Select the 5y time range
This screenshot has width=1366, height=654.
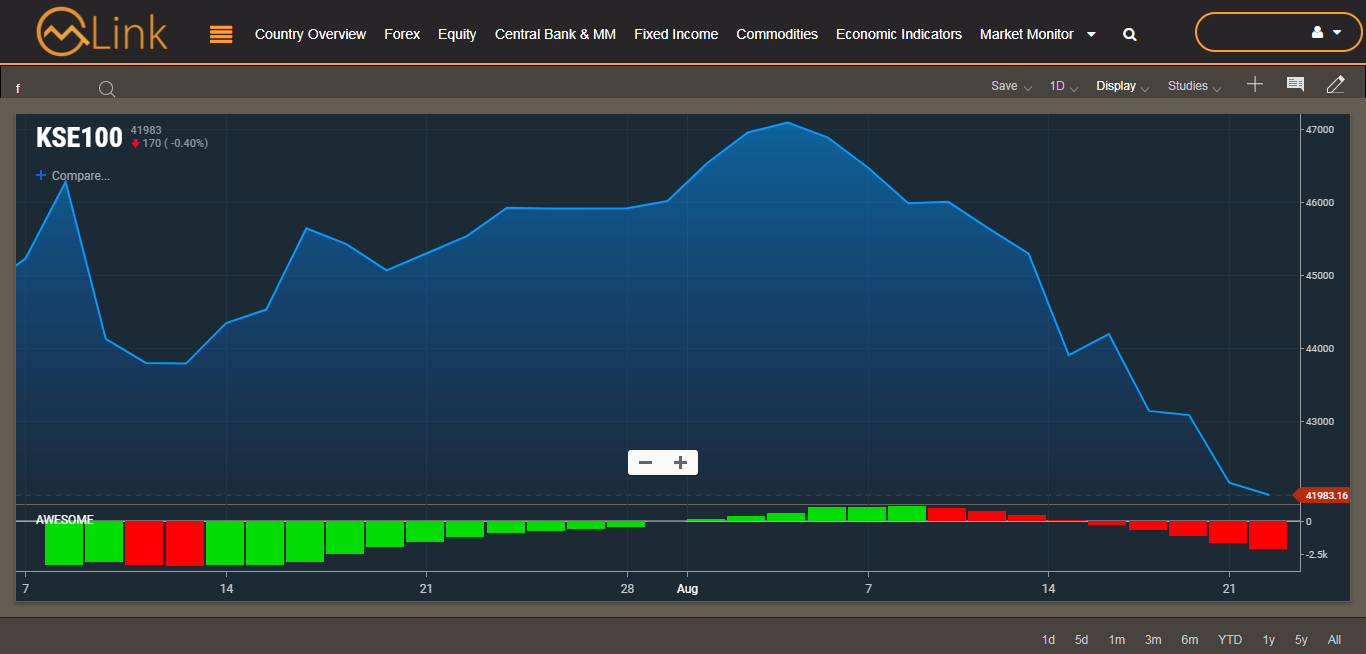pos(1301,640)
